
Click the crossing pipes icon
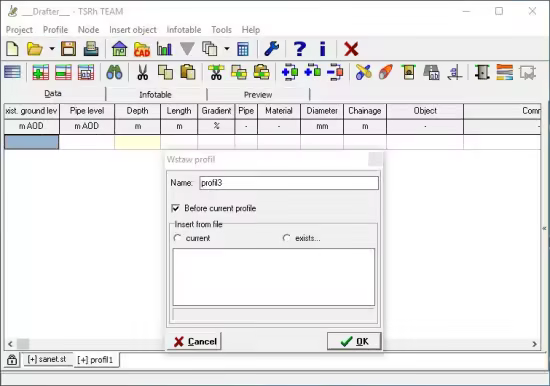tap(363, 73)
